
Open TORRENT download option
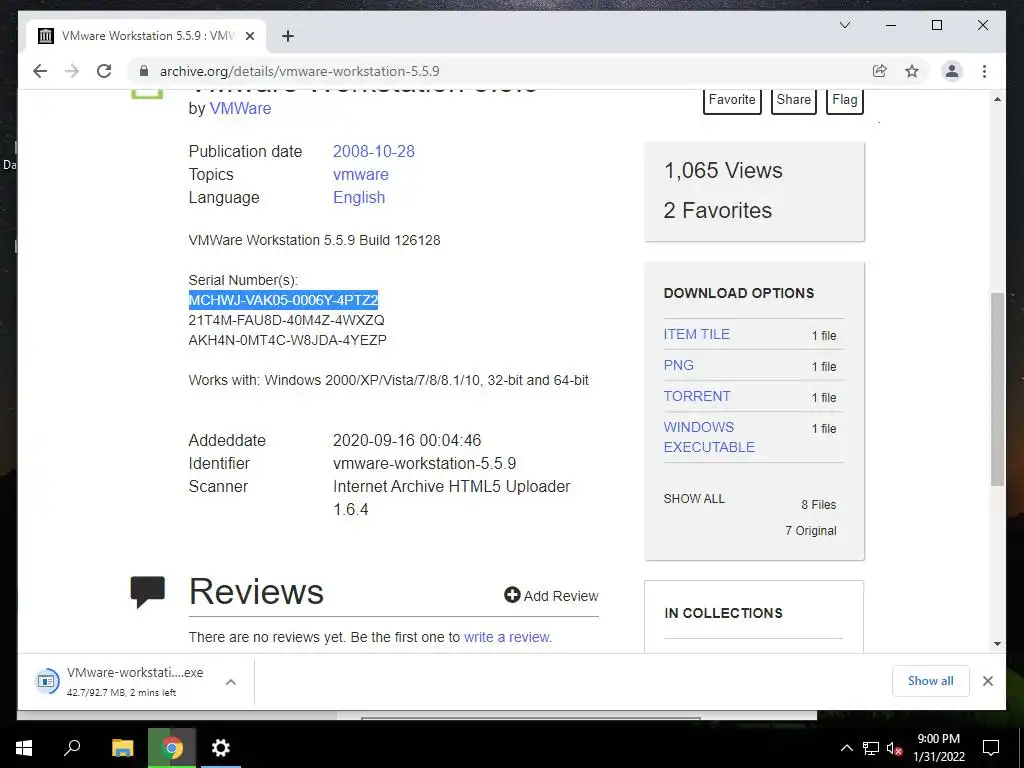click(x=697, y=396)
